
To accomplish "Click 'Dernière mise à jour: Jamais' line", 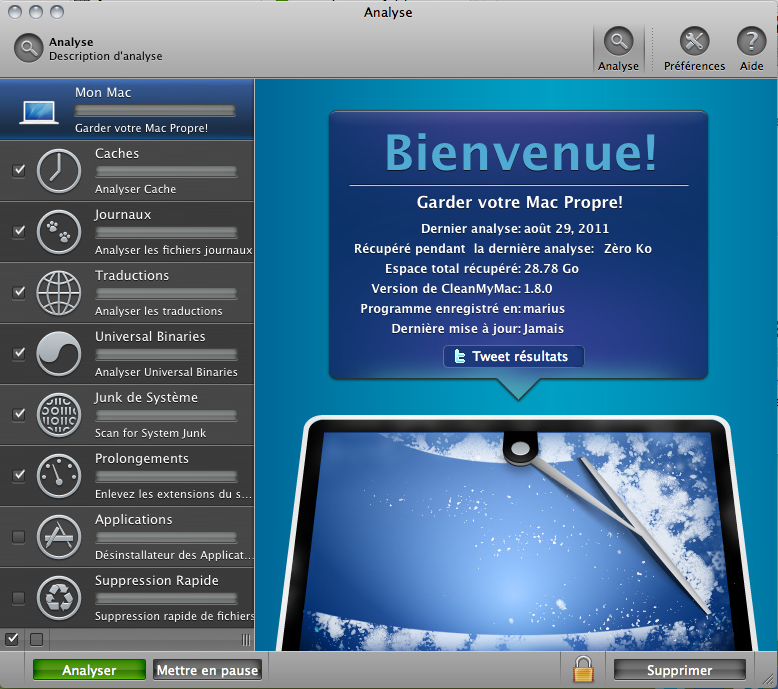I will (x=477, y=329).
